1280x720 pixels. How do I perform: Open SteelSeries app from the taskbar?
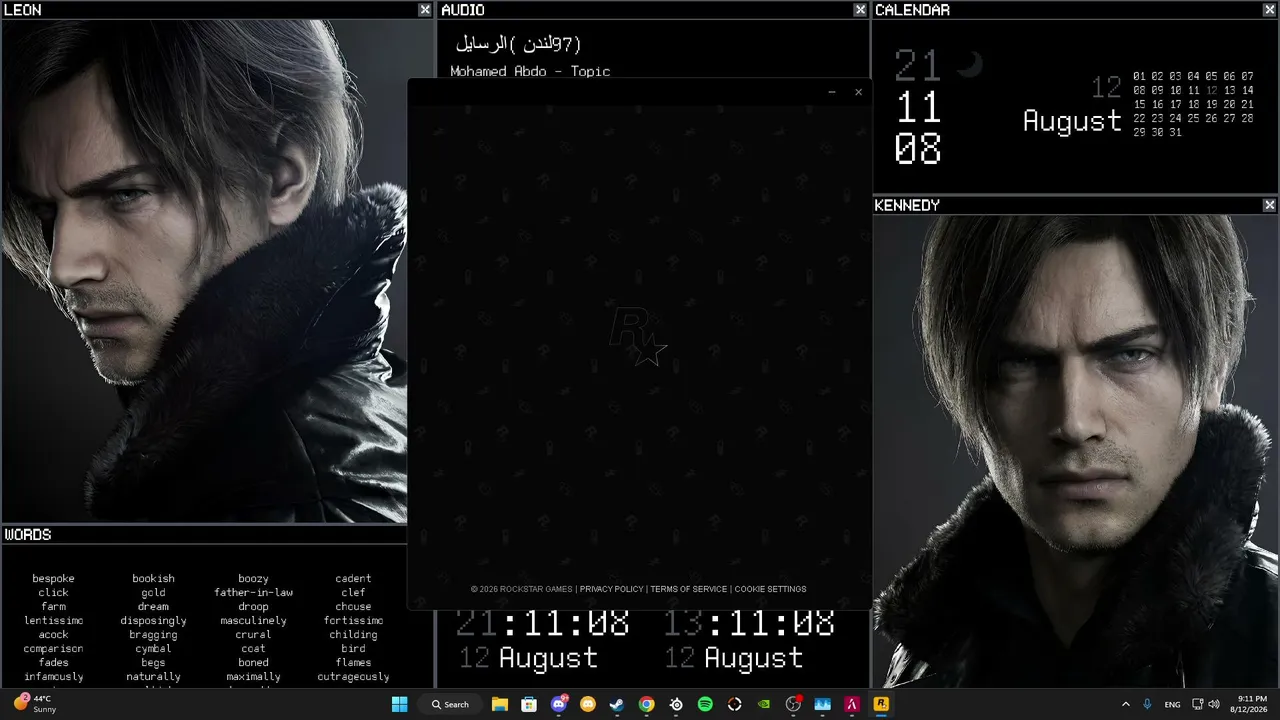click(676, 704)
